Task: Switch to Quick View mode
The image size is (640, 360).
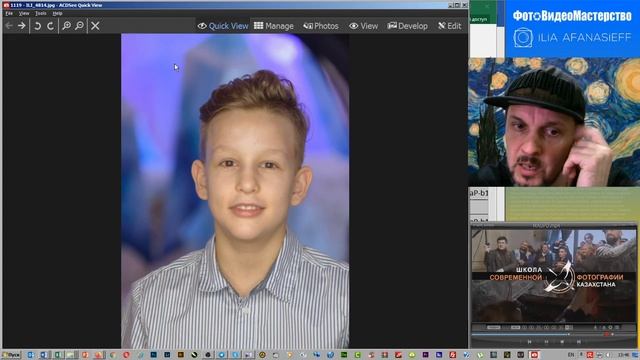Action: (223, 26)
